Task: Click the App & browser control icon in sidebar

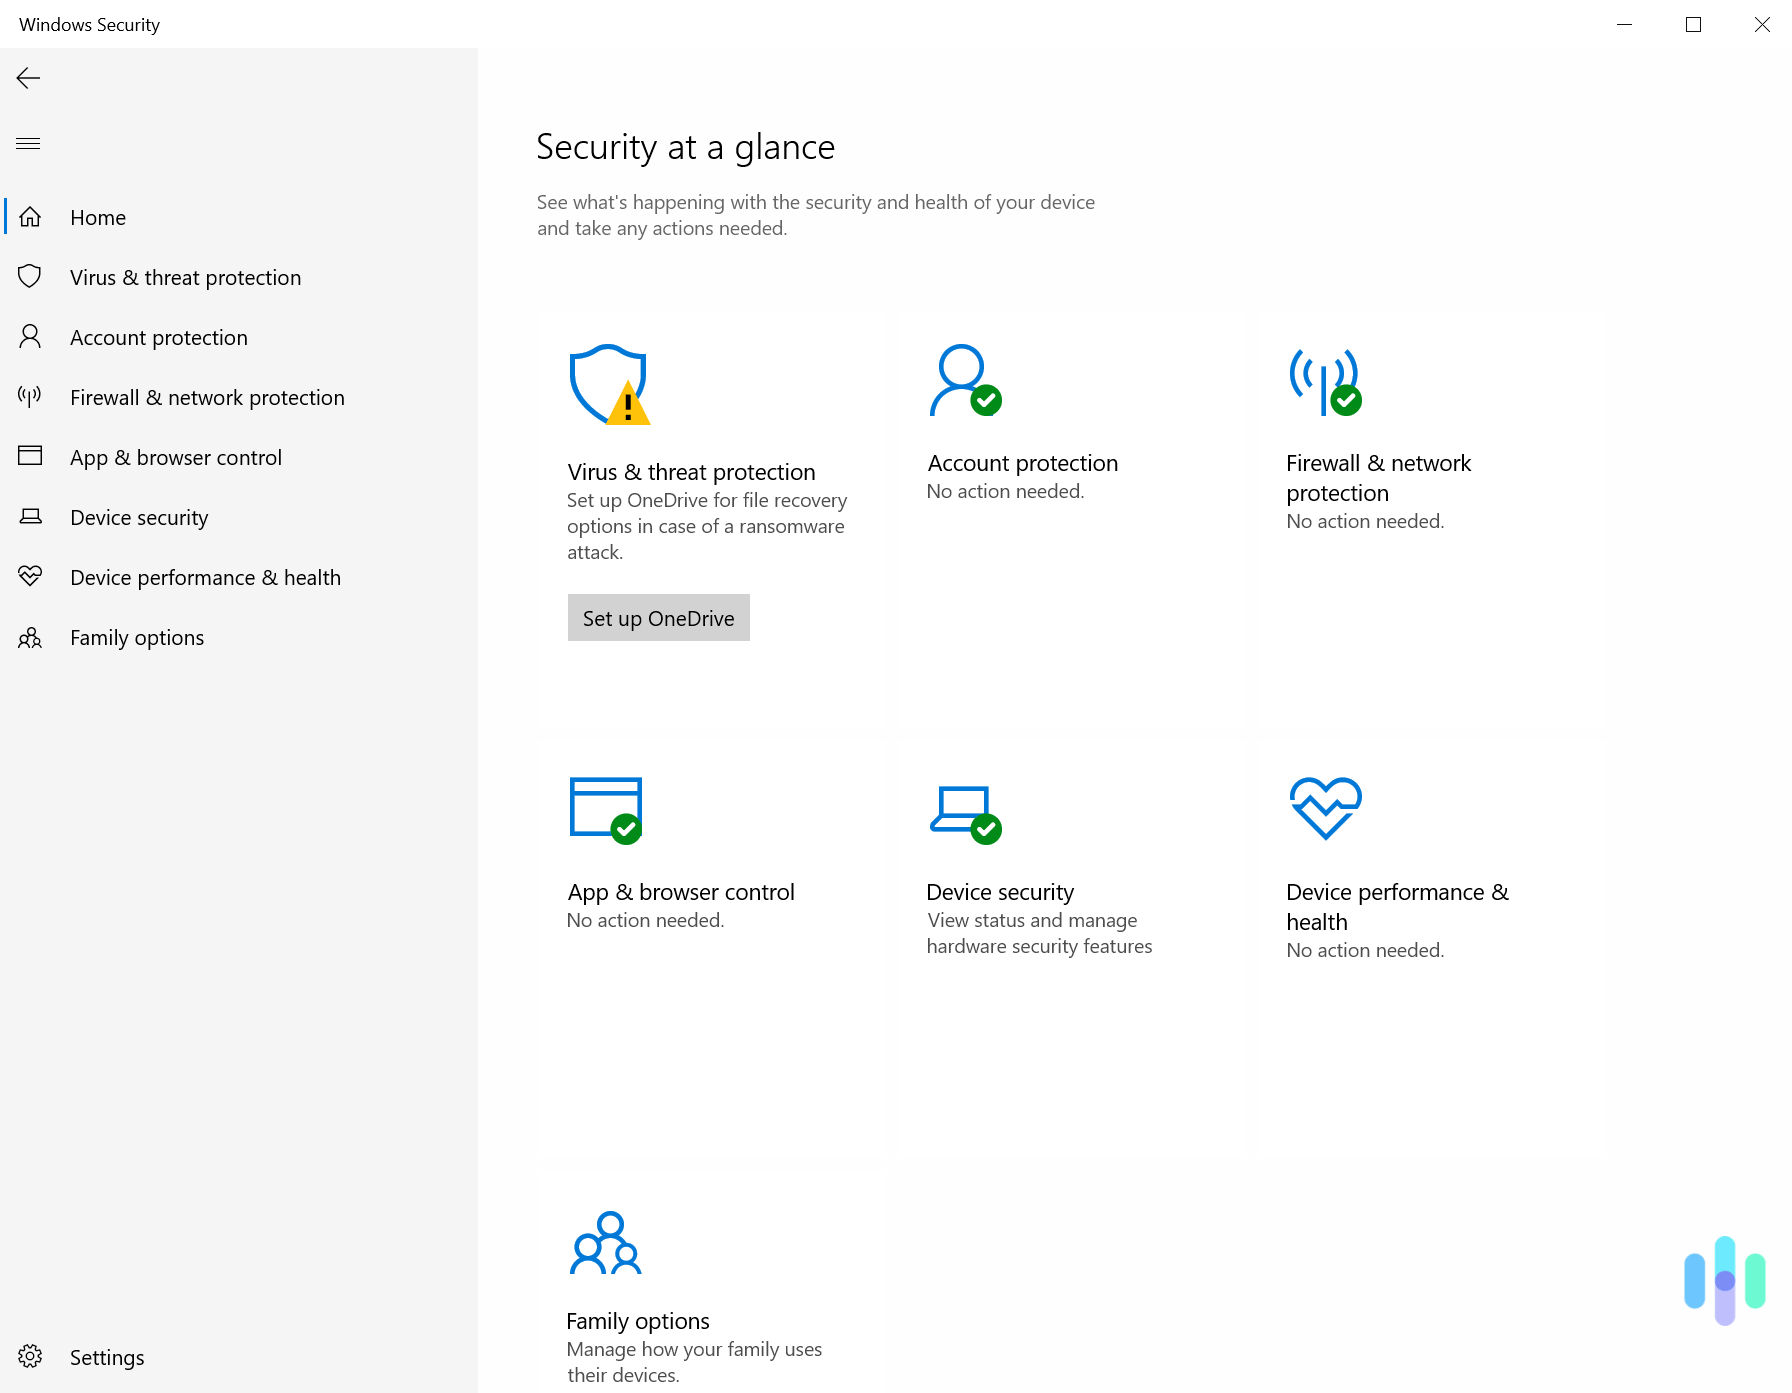Action: tap(30, 456)
